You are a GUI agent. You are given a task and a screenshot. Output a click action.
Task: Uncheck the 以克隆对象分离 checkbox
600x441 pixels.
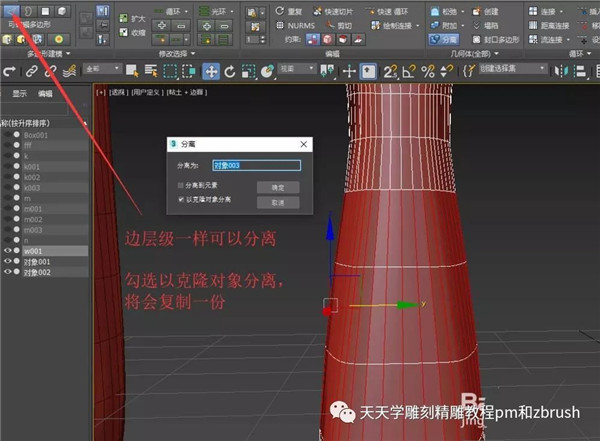click(181, 199)
